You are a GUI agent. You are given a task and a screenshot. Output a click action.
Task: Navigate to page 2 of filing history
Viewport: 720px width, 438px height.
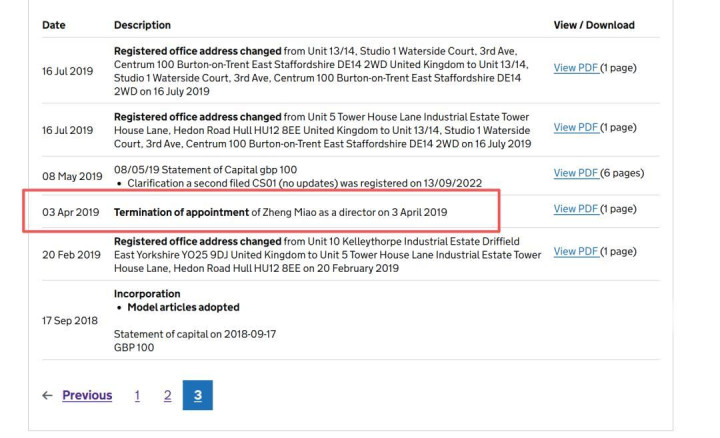pyautogui.click(x=167, y=395)
